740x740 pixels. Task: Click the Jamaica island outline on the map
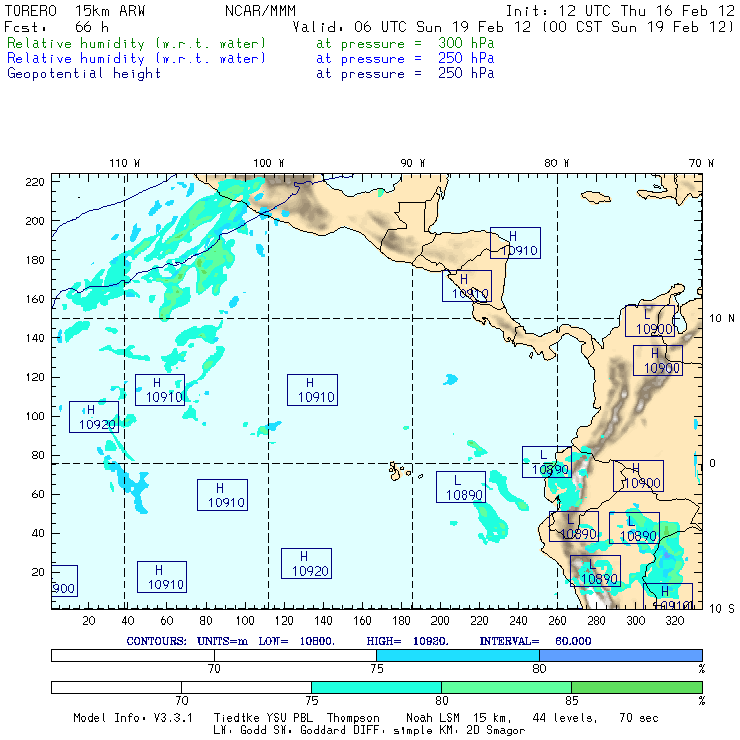596,197
